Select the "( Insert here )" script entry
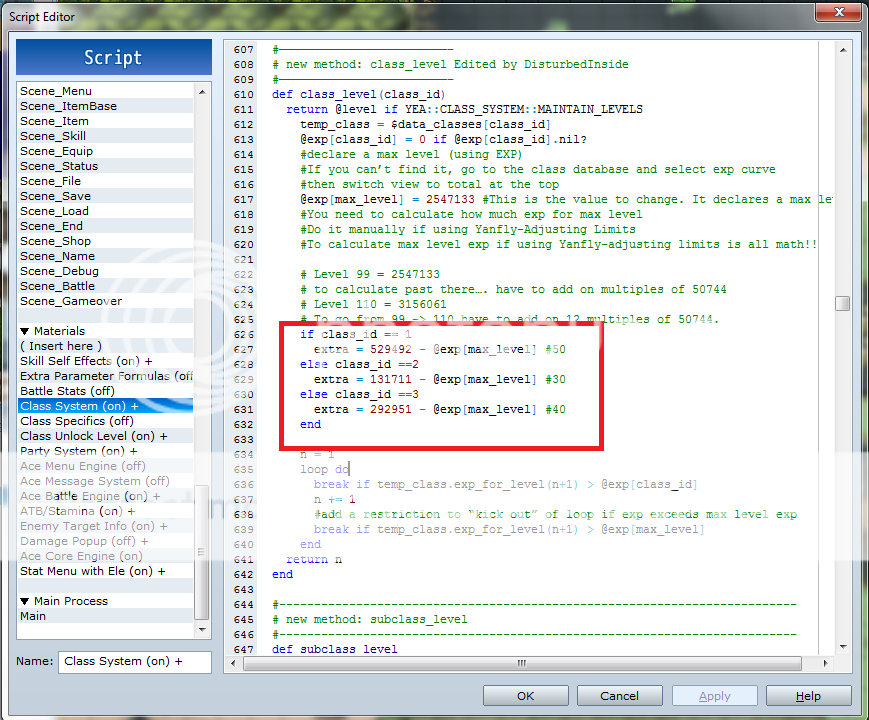 (x=60, y=346)
